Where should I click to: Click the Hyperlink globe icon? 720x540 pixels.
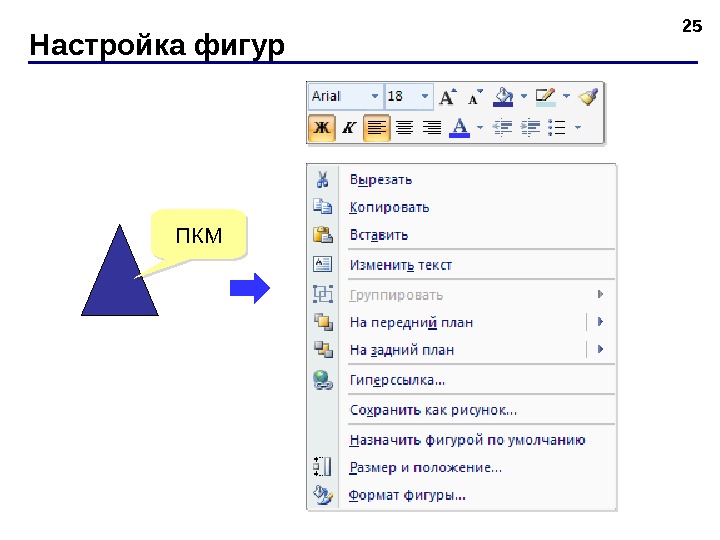click(323, 380)
